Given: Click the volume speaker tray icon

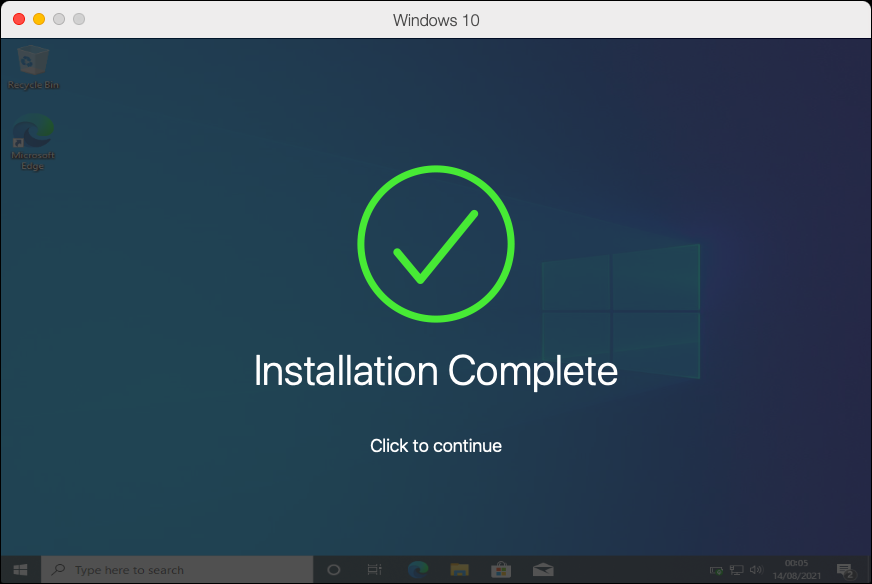Looking at the screenshot, I should (757, 569).
